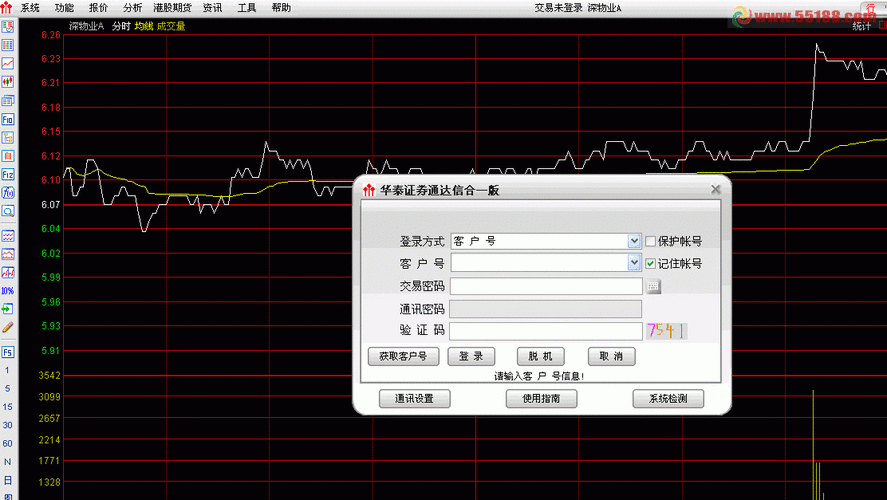Screen dimensions: 887x500
Task: Open the 分析 menu
Action: click(x=132, y=8)
